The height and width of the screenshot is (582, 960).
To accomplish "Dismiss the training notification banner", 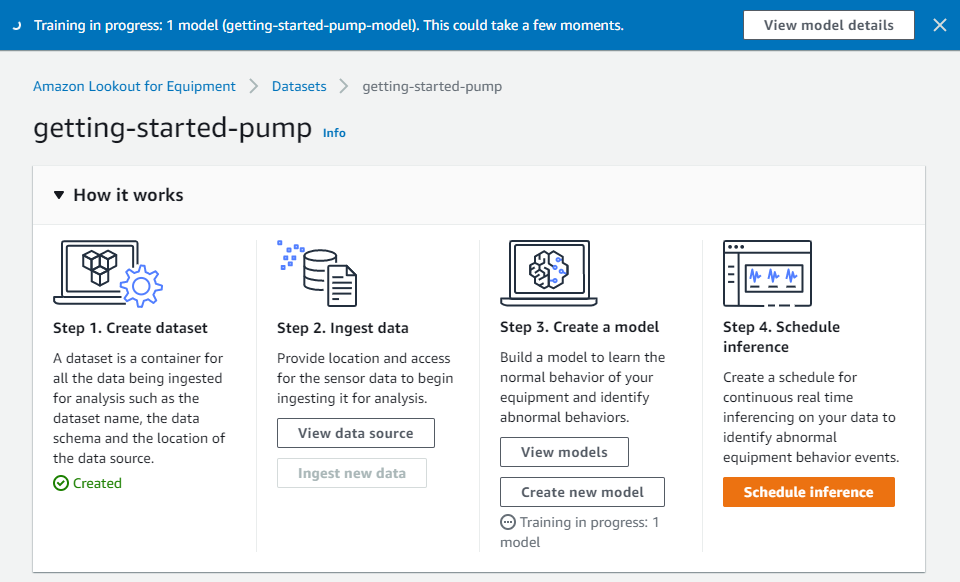I will point(940,25).
